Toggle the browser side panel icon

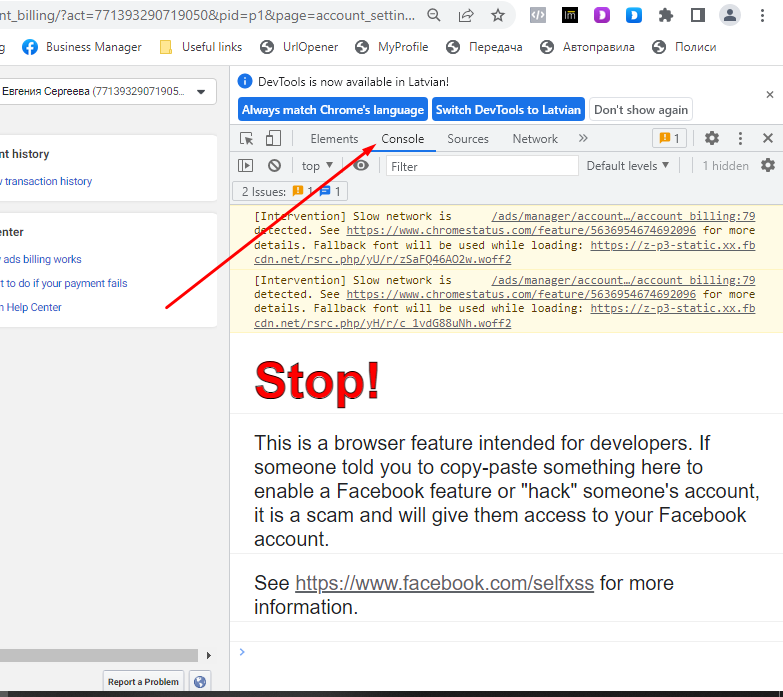[x=698, y=15]
